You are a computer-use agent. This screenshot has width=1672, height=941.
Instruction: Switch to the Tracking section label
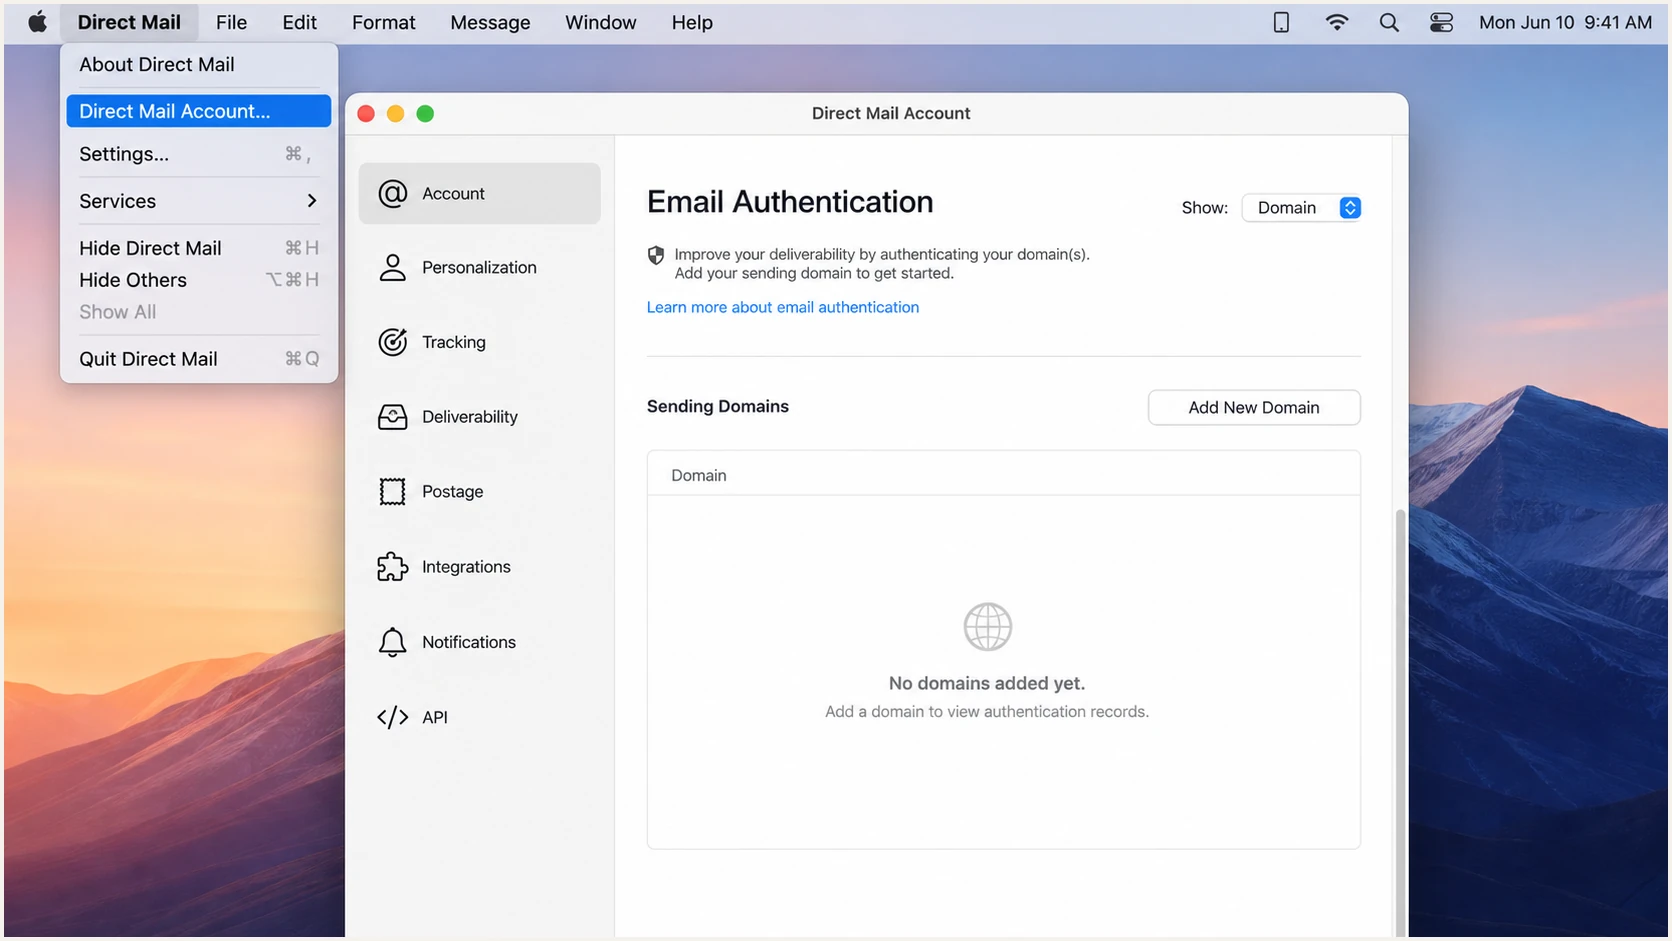[454, 342]
